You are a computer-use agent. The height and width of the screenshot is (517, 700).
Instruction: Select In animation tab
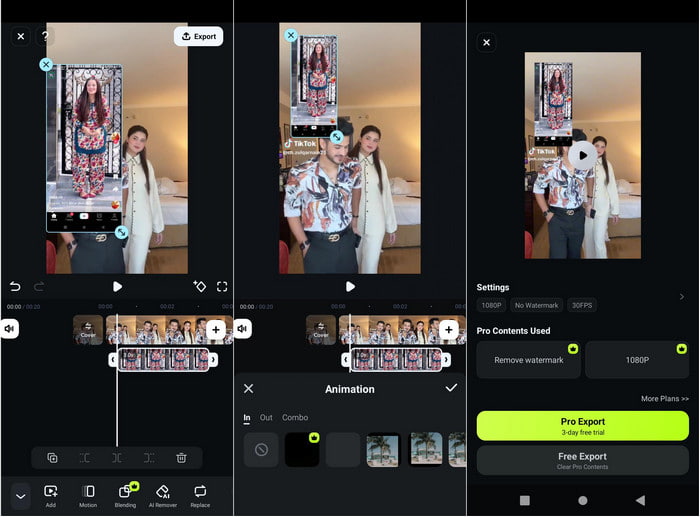coord(247,418)
